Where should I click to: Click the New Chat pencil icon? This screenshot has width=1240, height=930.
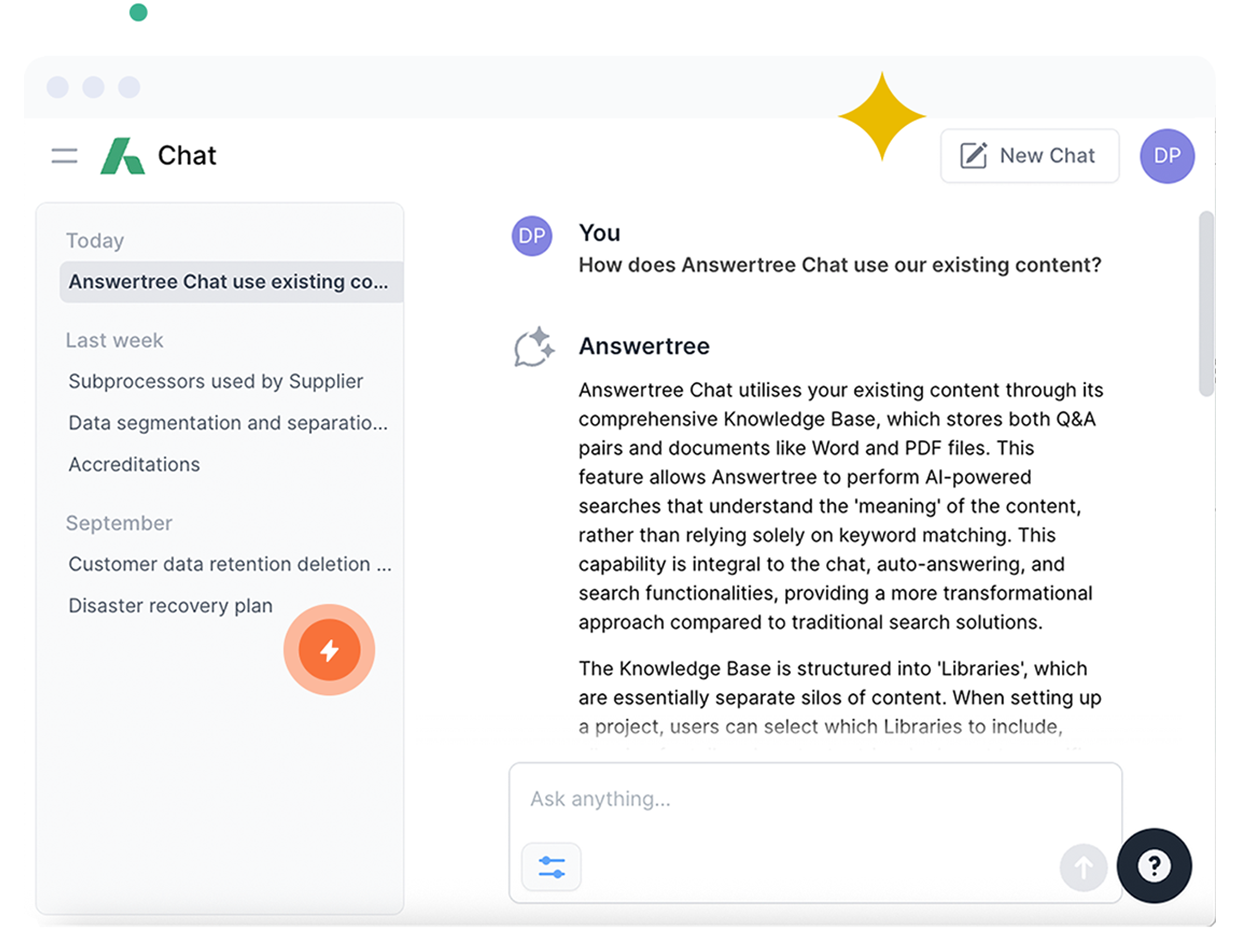[x=972, y=155]
